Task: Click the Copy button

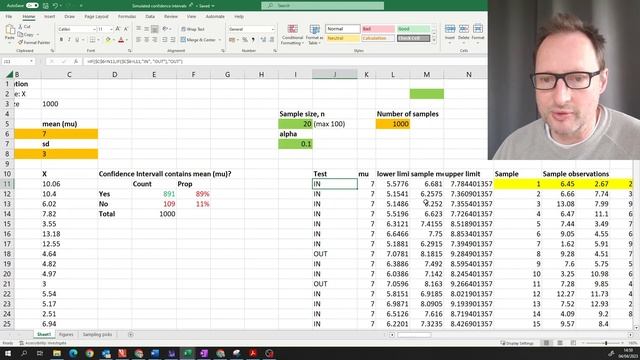Action: coord(26,34)
